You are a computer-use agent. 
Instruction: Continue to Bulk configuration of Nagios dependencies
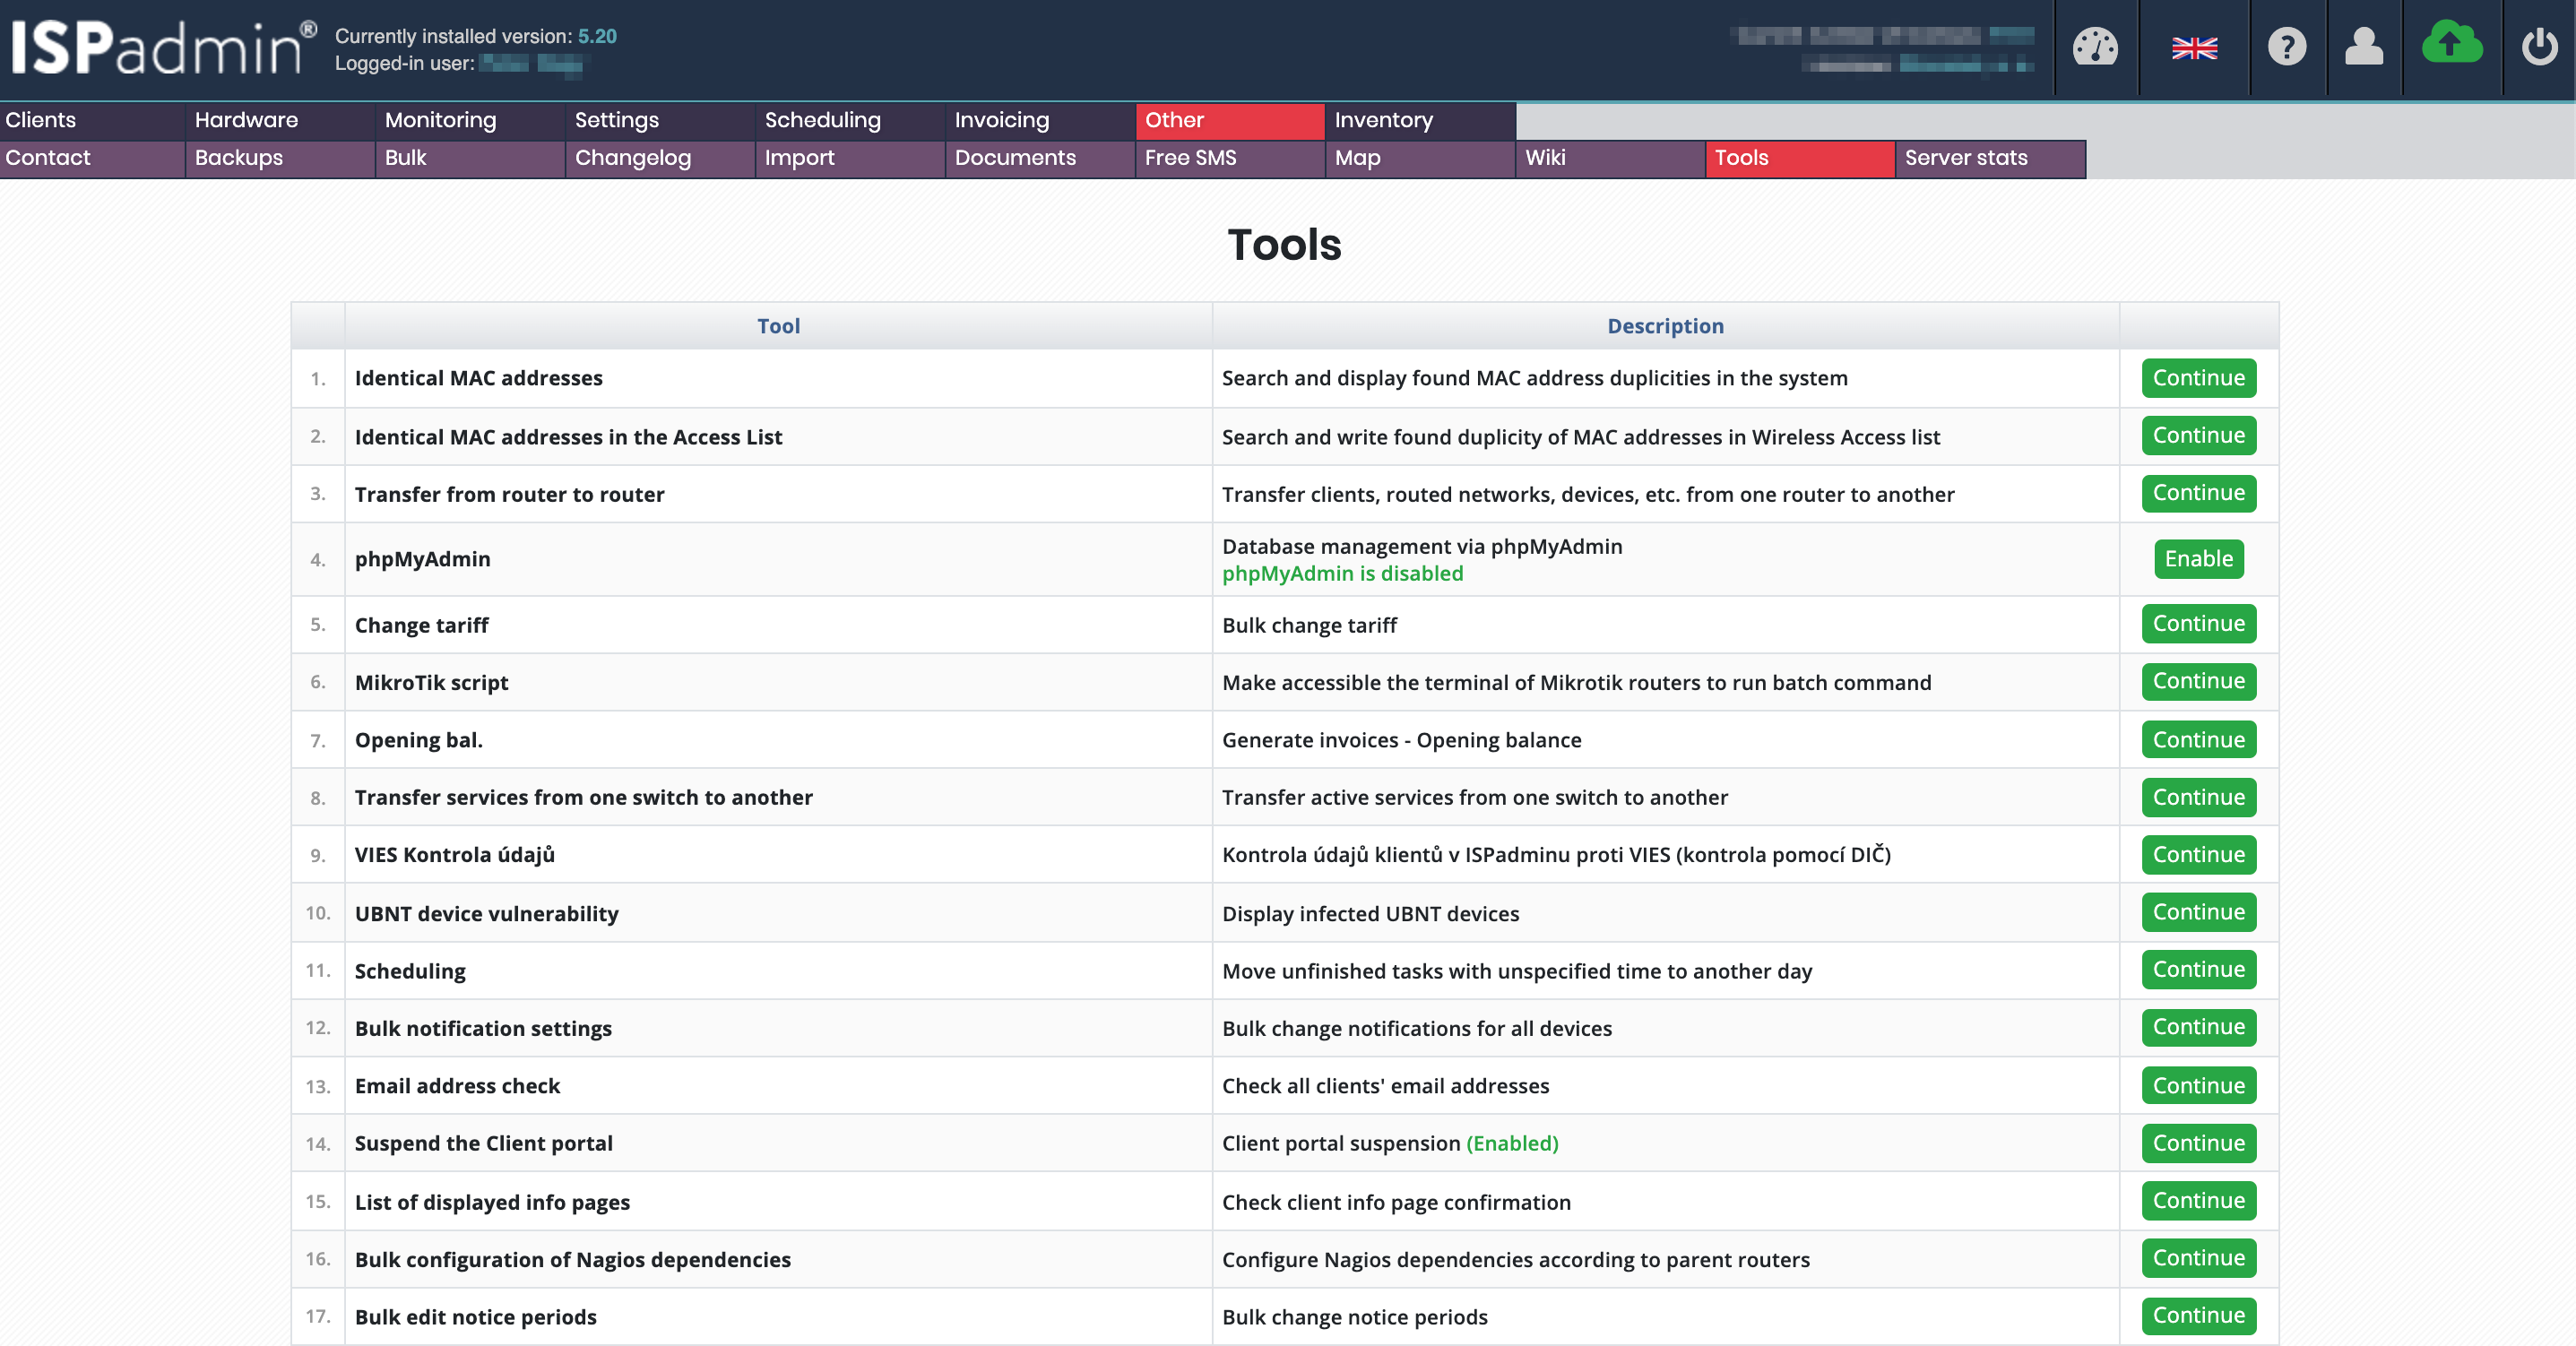pos(2198,1258)
